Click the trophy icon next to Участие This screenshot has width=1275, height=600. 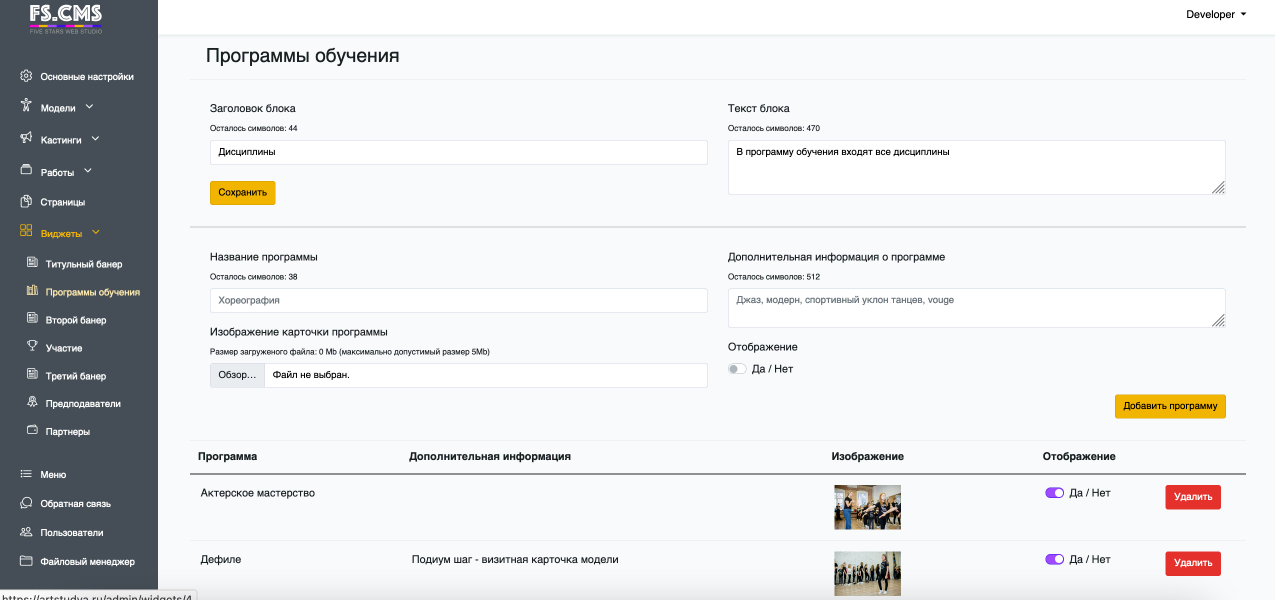point(33,347)
